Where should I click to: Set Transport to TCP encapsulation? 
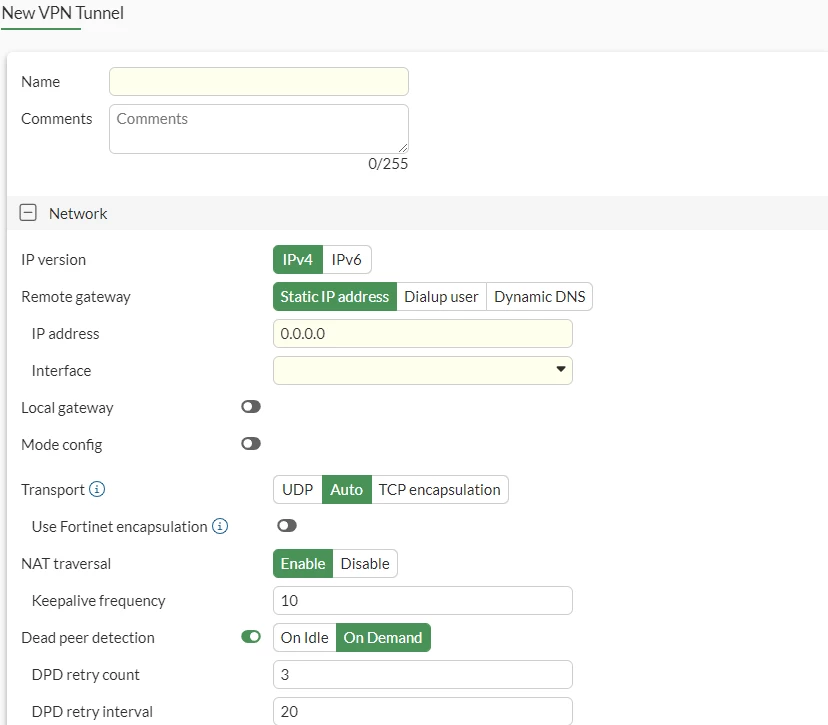[439, 489]
